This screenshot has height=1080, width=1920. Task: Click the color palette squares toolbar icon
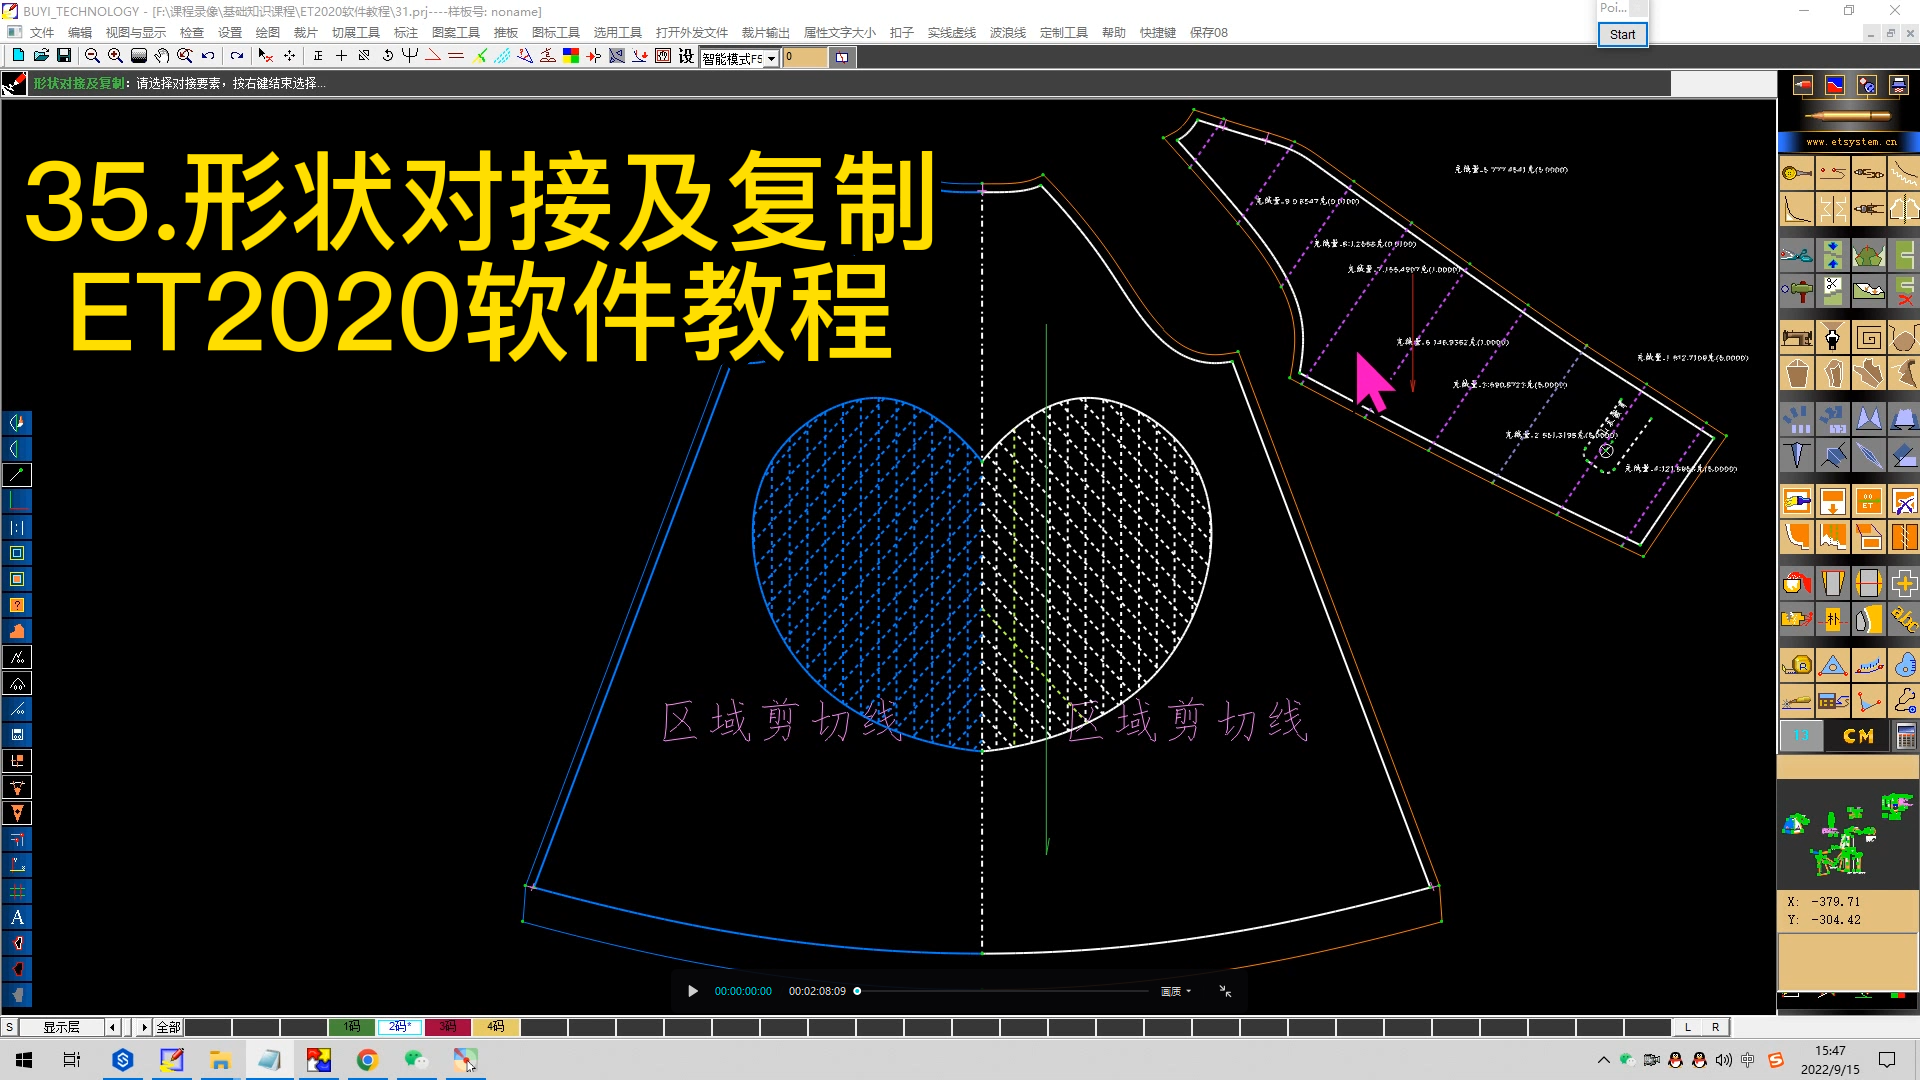571,56
